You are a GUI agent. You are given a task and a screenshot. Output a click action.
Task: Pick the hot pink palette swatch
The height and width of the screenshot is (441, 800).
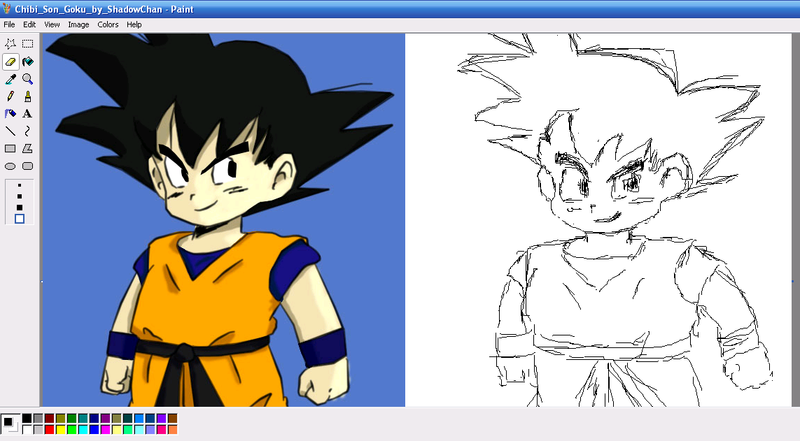click(161, 429)
